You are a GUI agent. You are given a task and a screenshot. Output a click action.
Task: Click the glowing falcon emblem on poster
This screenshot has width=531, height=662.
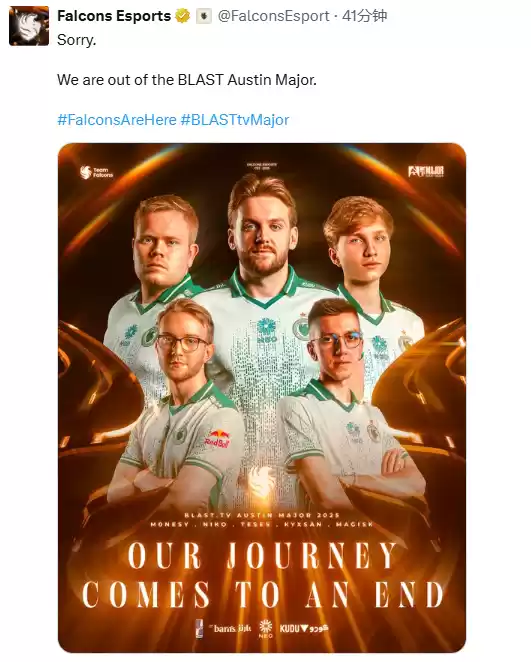point(261,481)
